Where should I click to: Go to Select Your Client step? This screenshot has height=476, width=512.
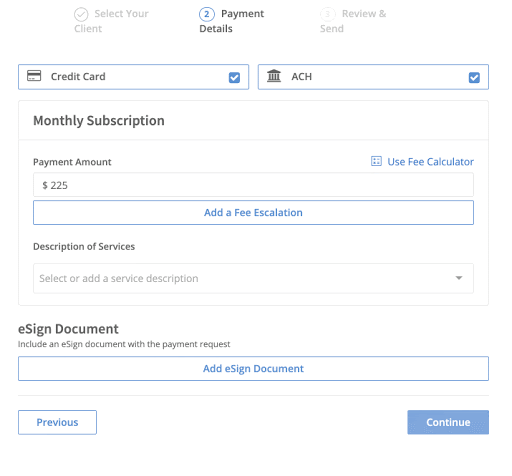coord(111,21)
